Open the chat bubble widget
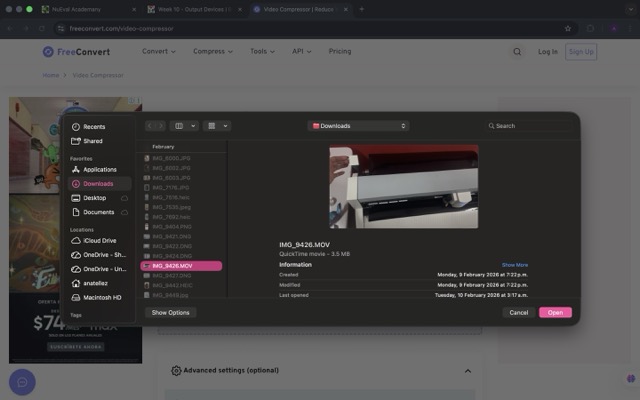The height and width of the screenshot is (400, 640). point(22,382)
